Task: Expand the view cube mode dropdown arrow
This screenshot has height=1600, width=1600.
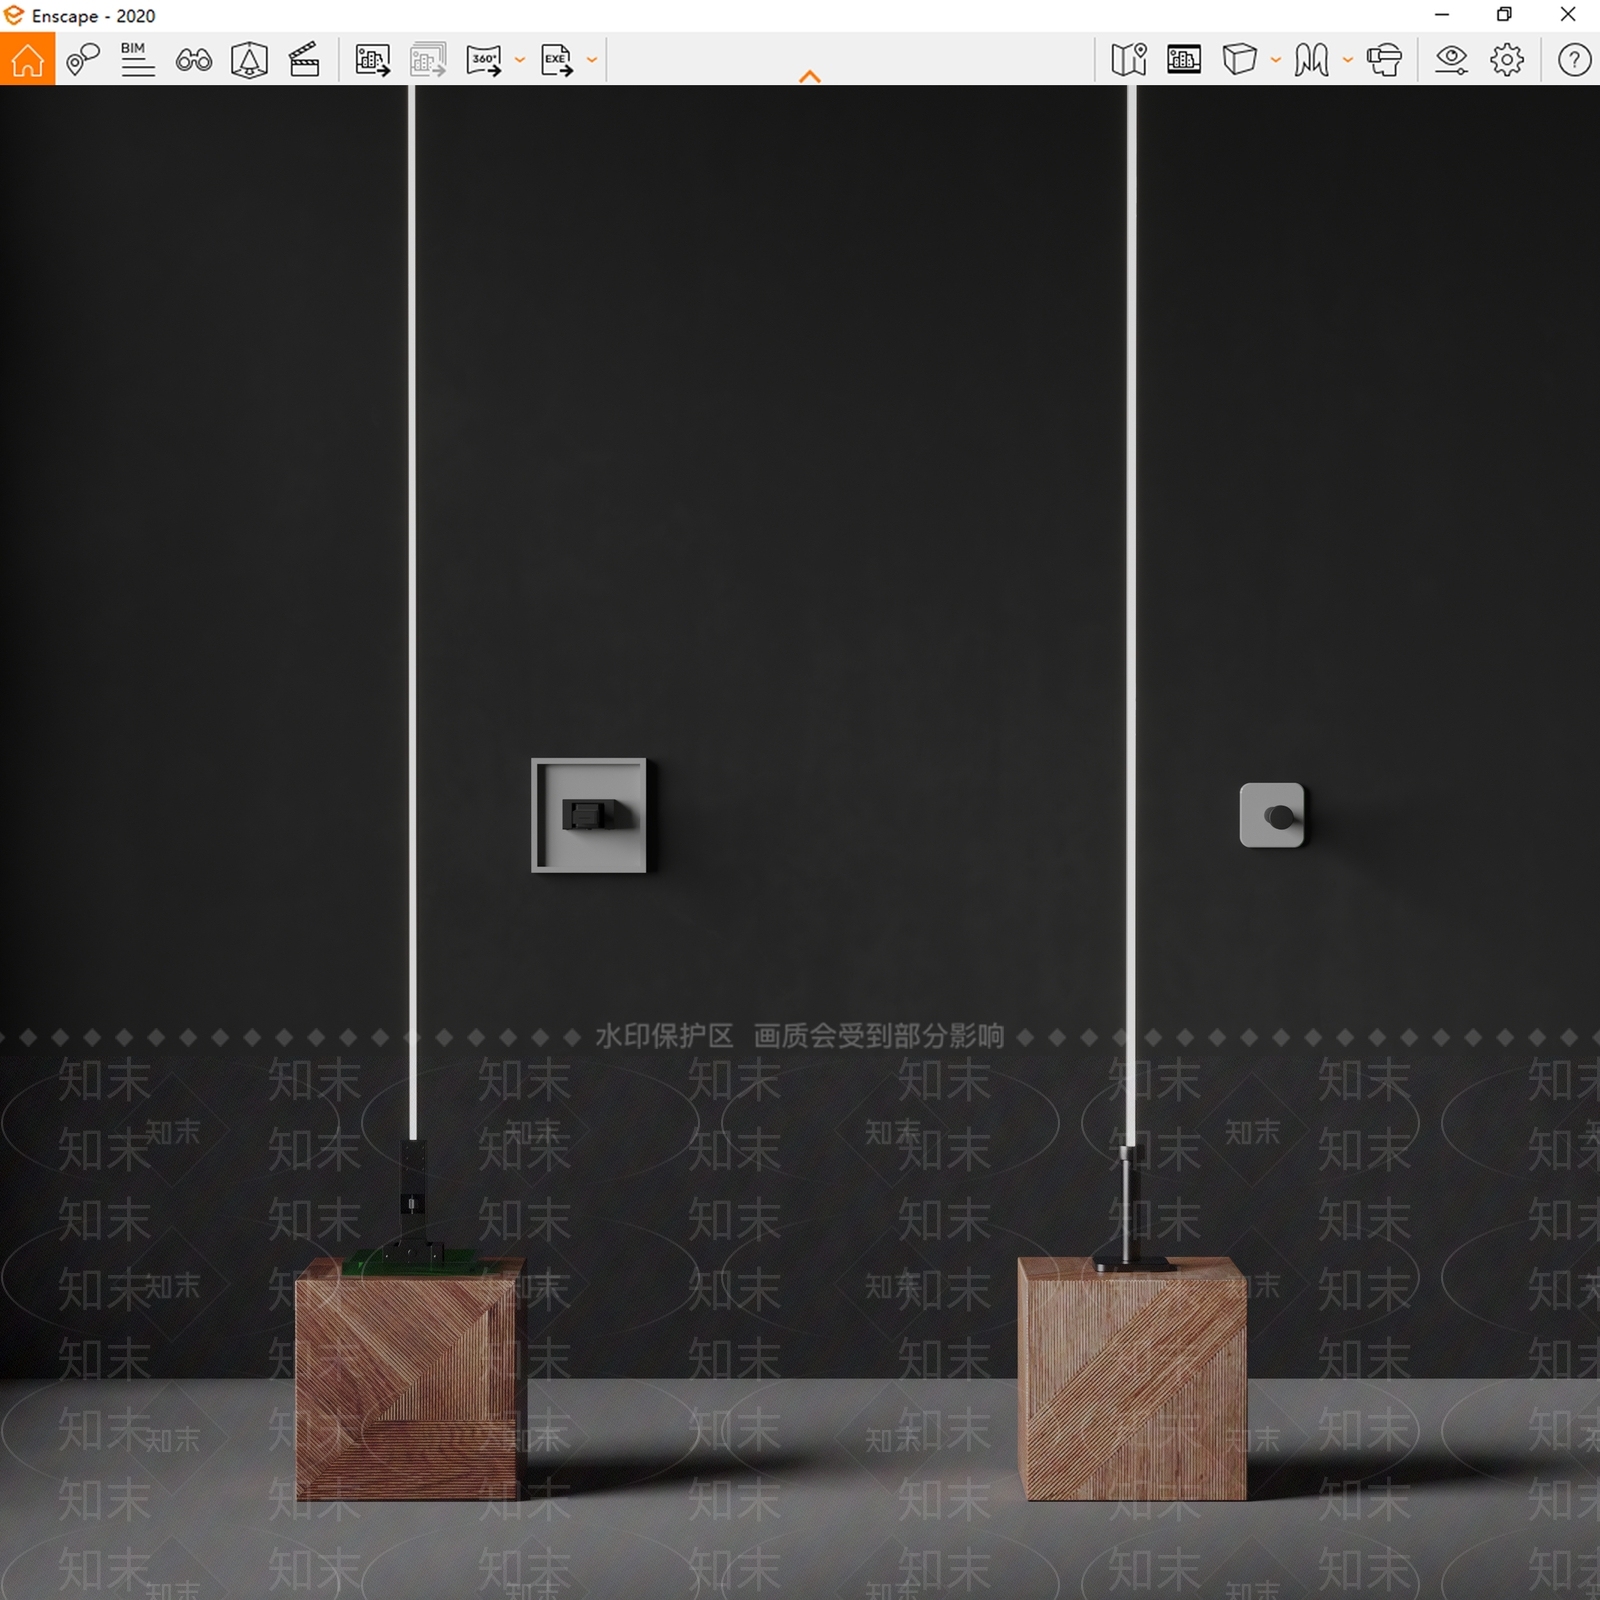Action: pos(1276,60)
